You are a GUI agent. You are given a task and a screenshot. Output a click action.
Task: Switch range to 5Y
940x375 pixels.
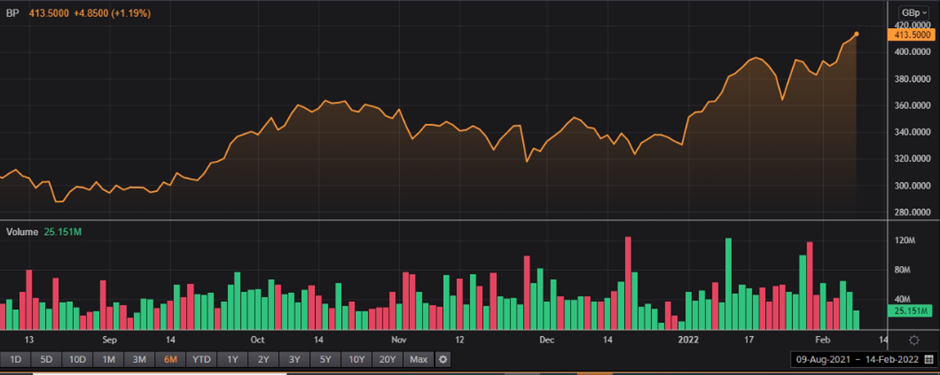(x=326, y=359)
